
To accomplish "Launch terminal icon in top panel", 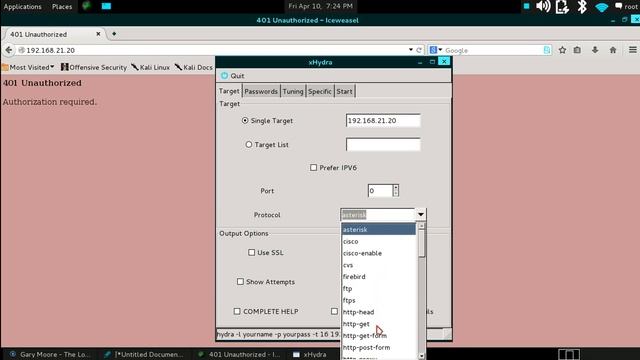I will (x=106, y=6).
